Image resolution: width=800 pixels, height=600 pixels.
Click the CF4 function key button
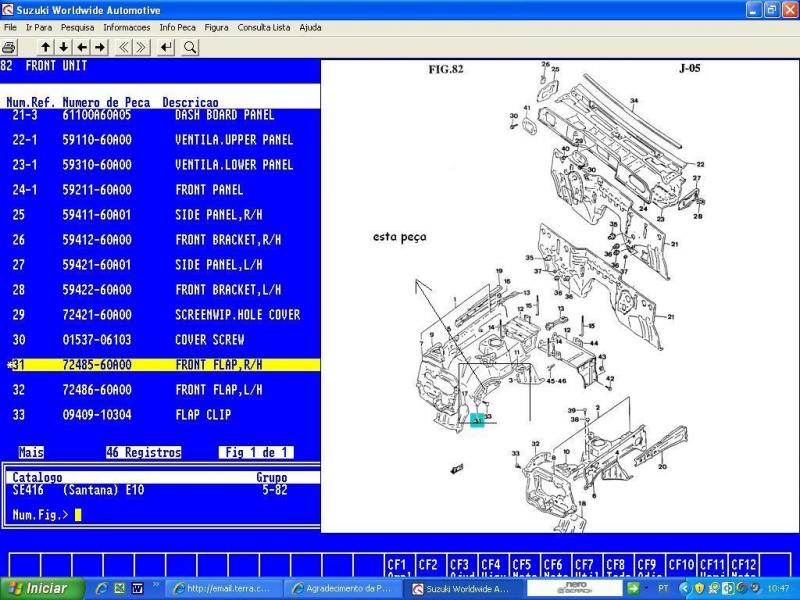[x=493, y=566]
